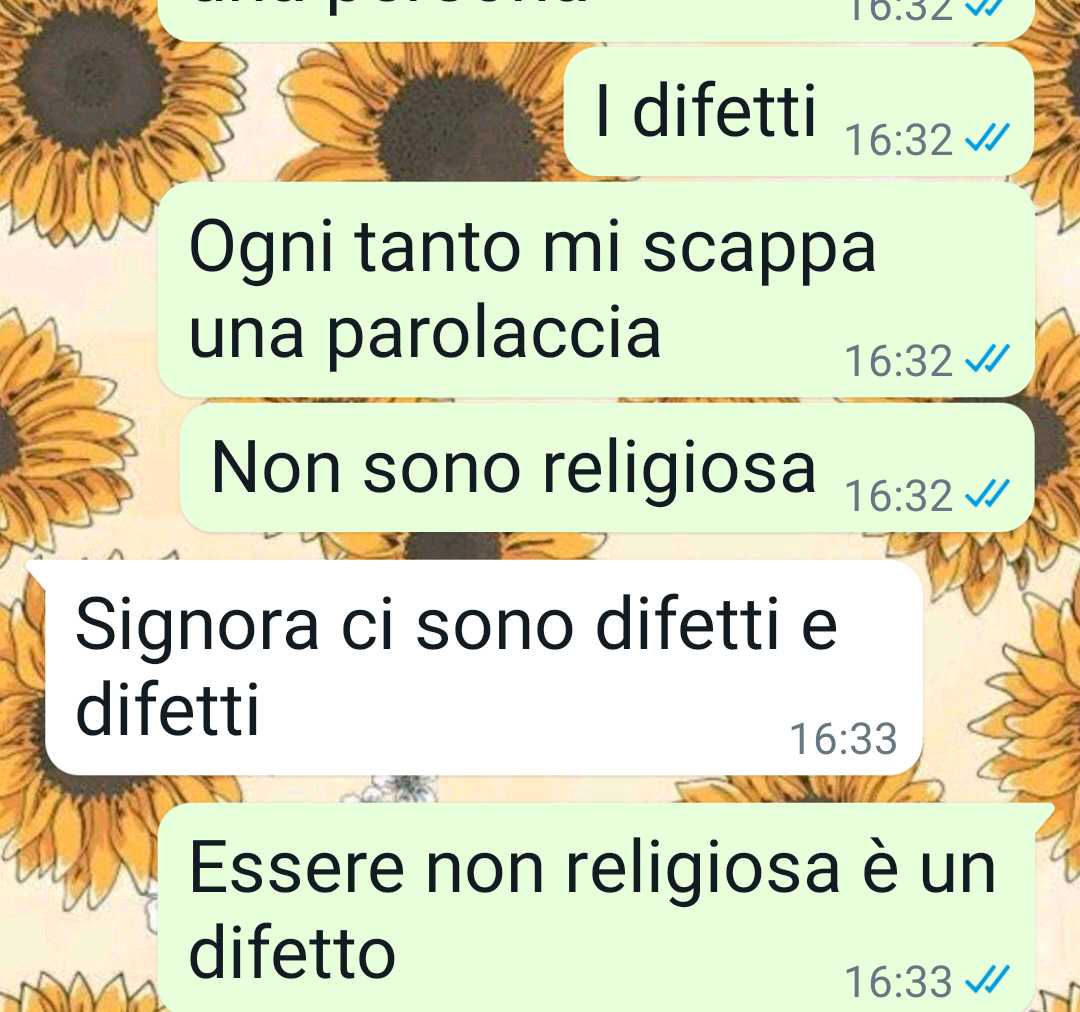Click the 16:33 timestamp on the white received bubble
The height and width of the screenshot is (1012, 1080).
pos(843,739)
